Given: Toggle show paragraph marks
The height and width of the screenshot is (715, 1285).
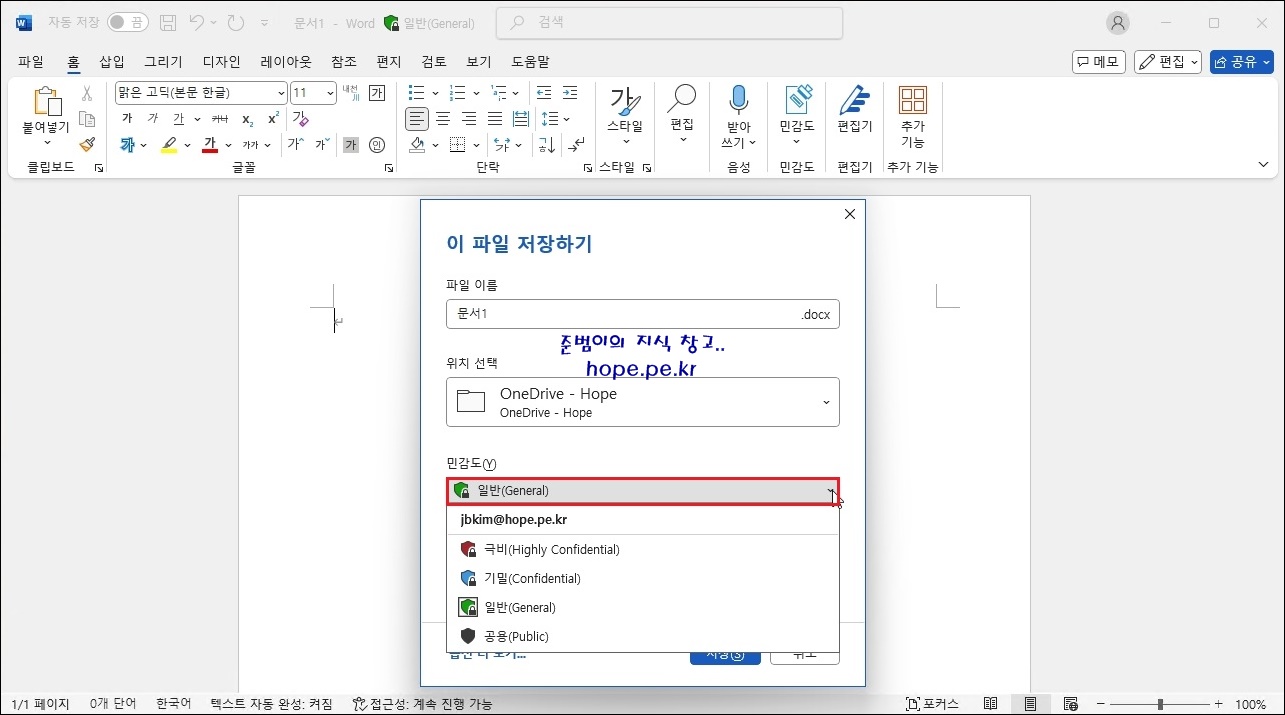Looking at the screenshot, I should (x=577, y=145).
